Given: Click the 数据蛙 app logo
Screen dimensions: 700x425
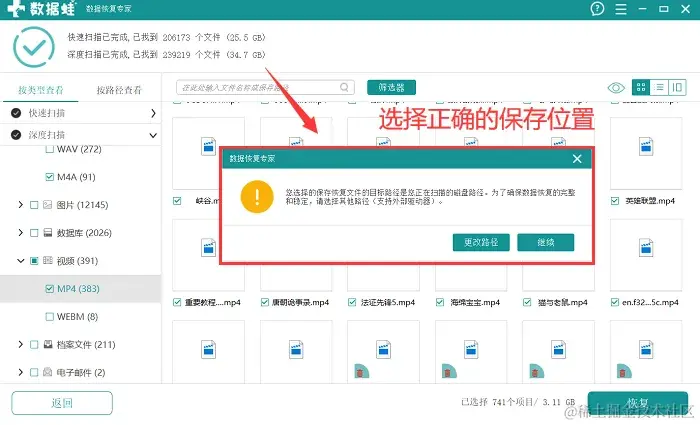Looking at the screenshot, I should (42, 8).
